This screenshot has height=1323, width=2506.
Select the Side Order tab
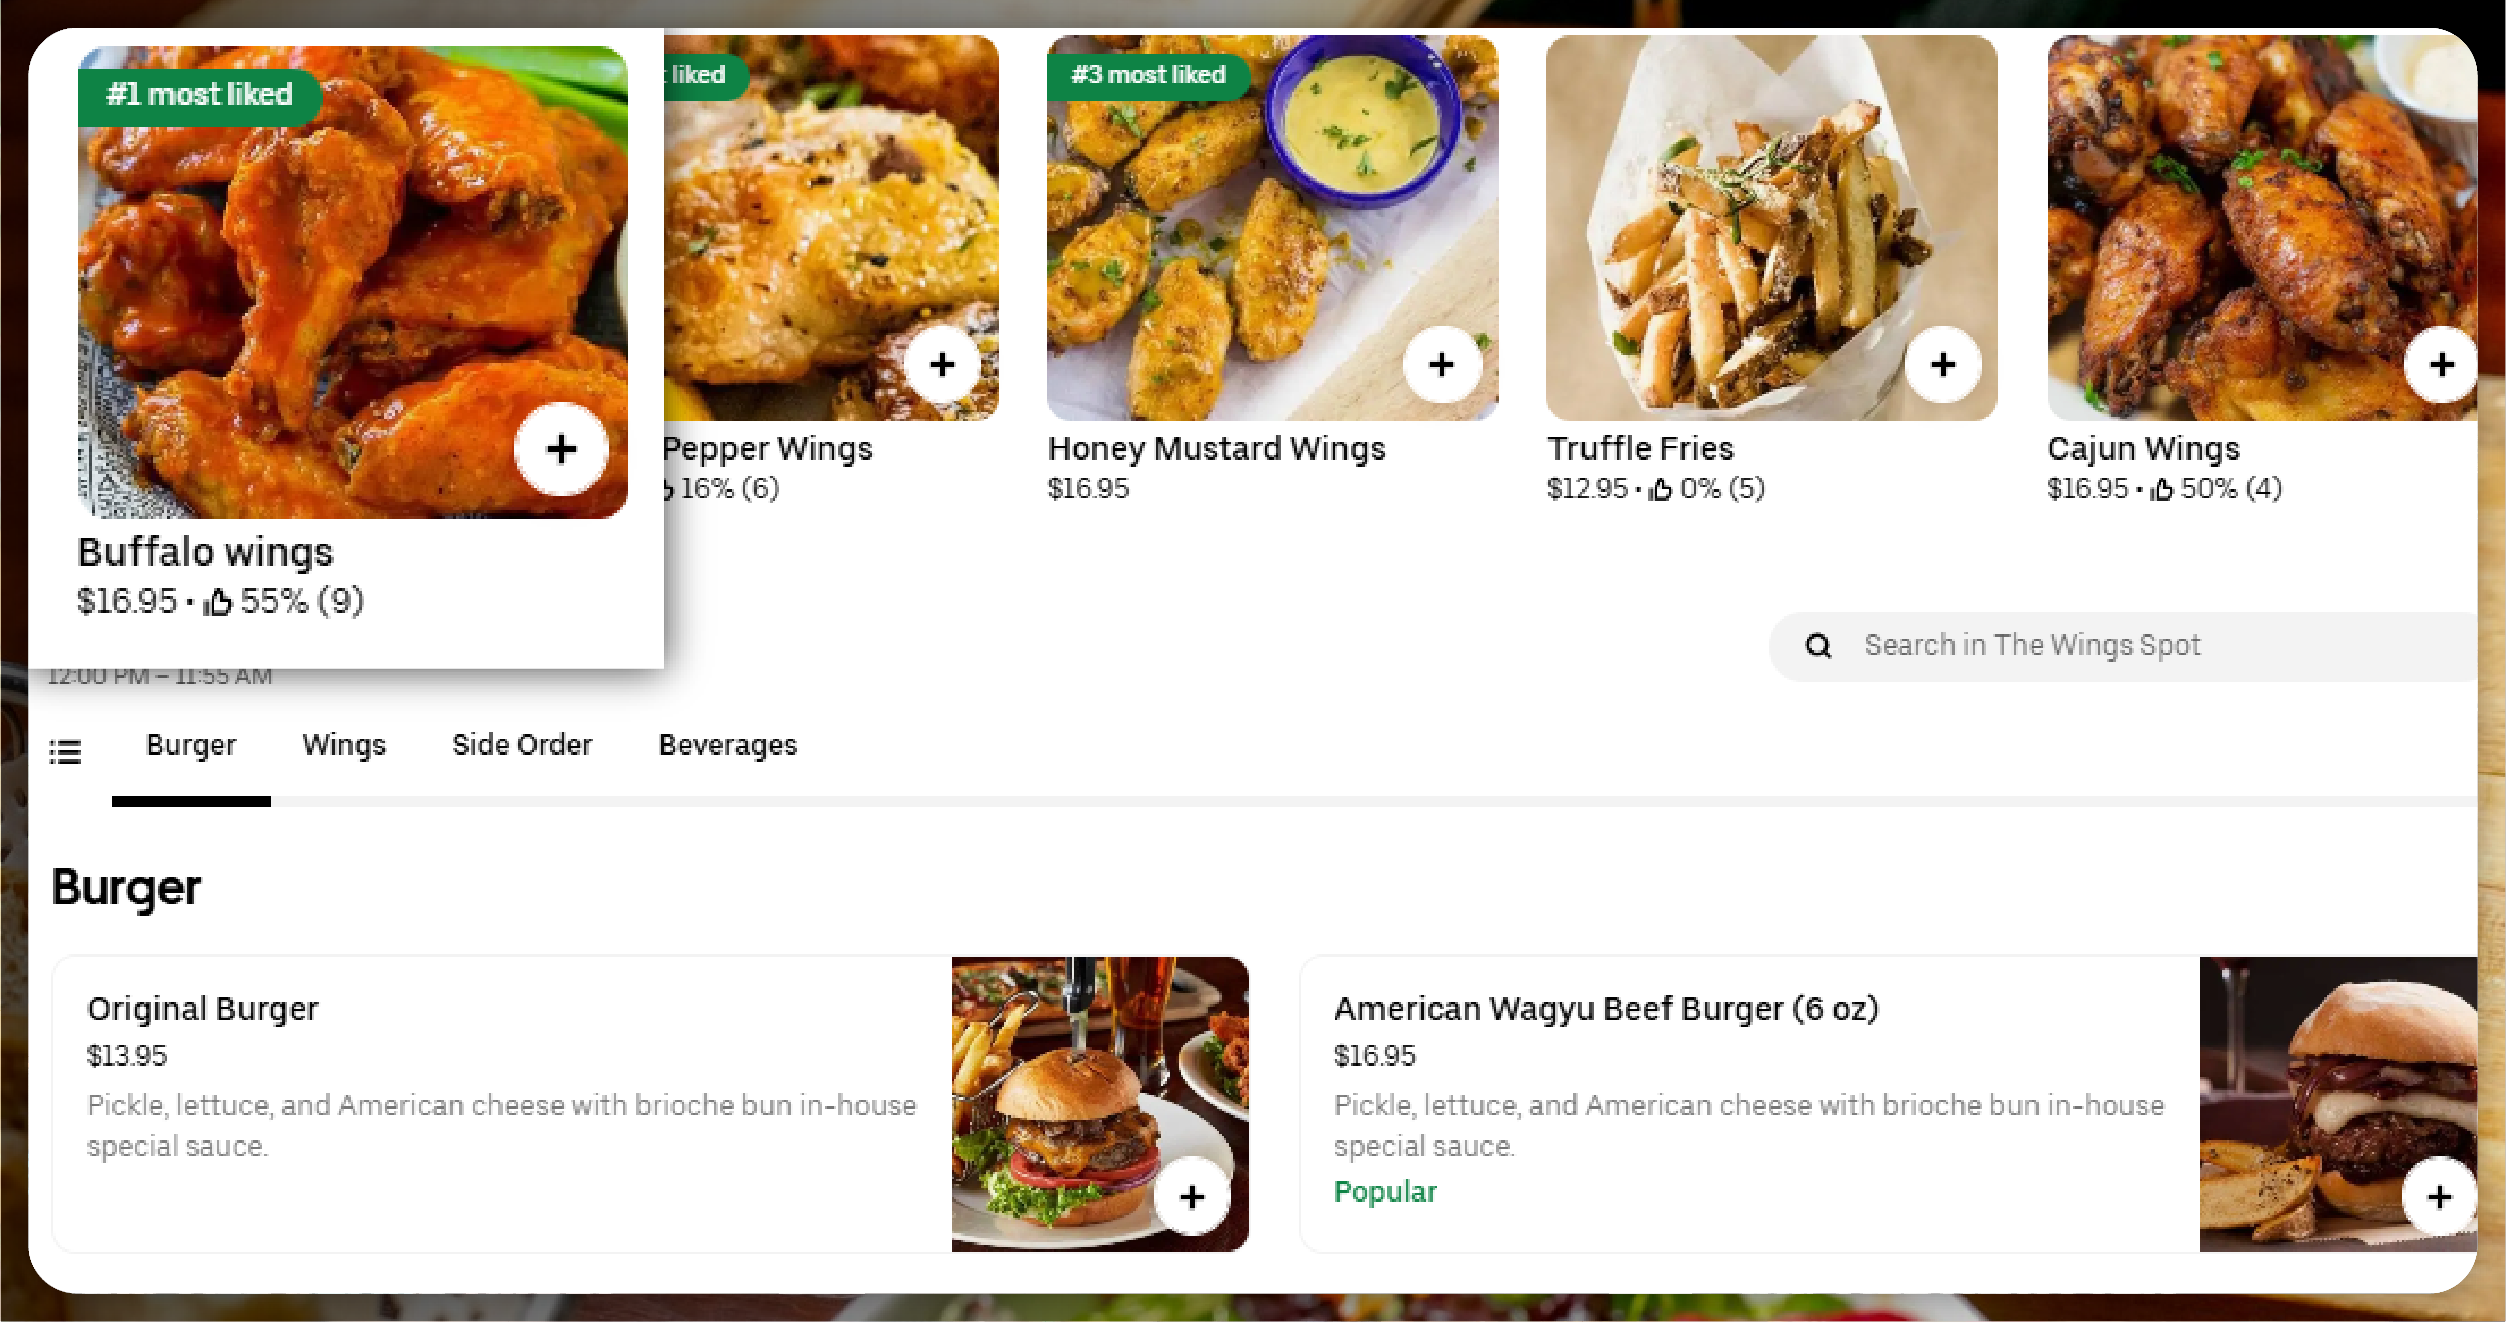pos(522,745)
